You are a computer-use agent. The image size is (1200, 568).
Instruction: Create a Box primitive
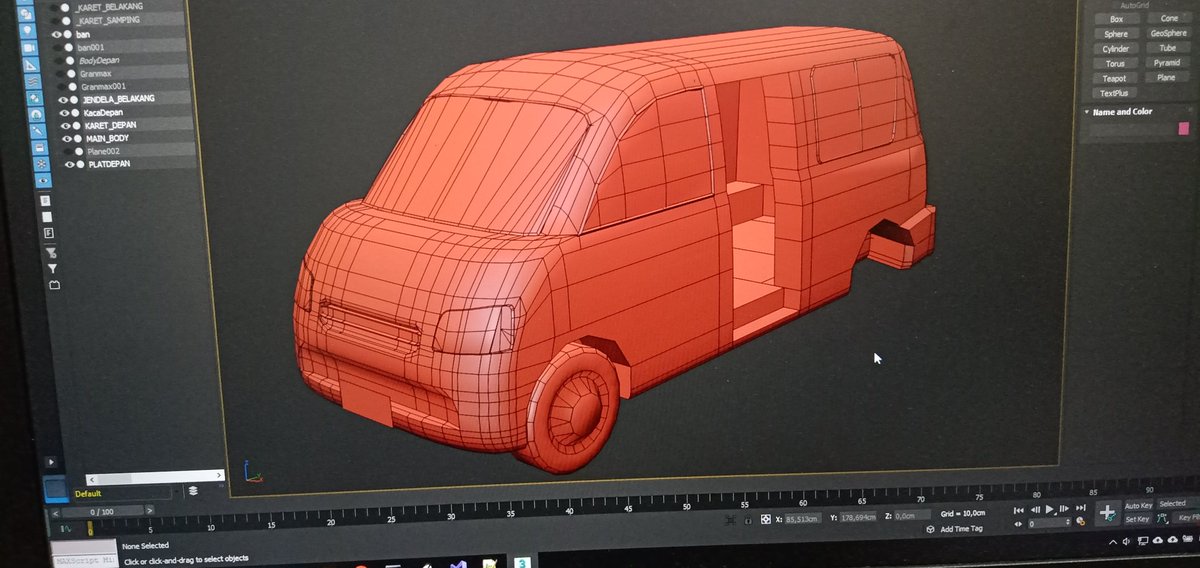(x=1116, y=19)
